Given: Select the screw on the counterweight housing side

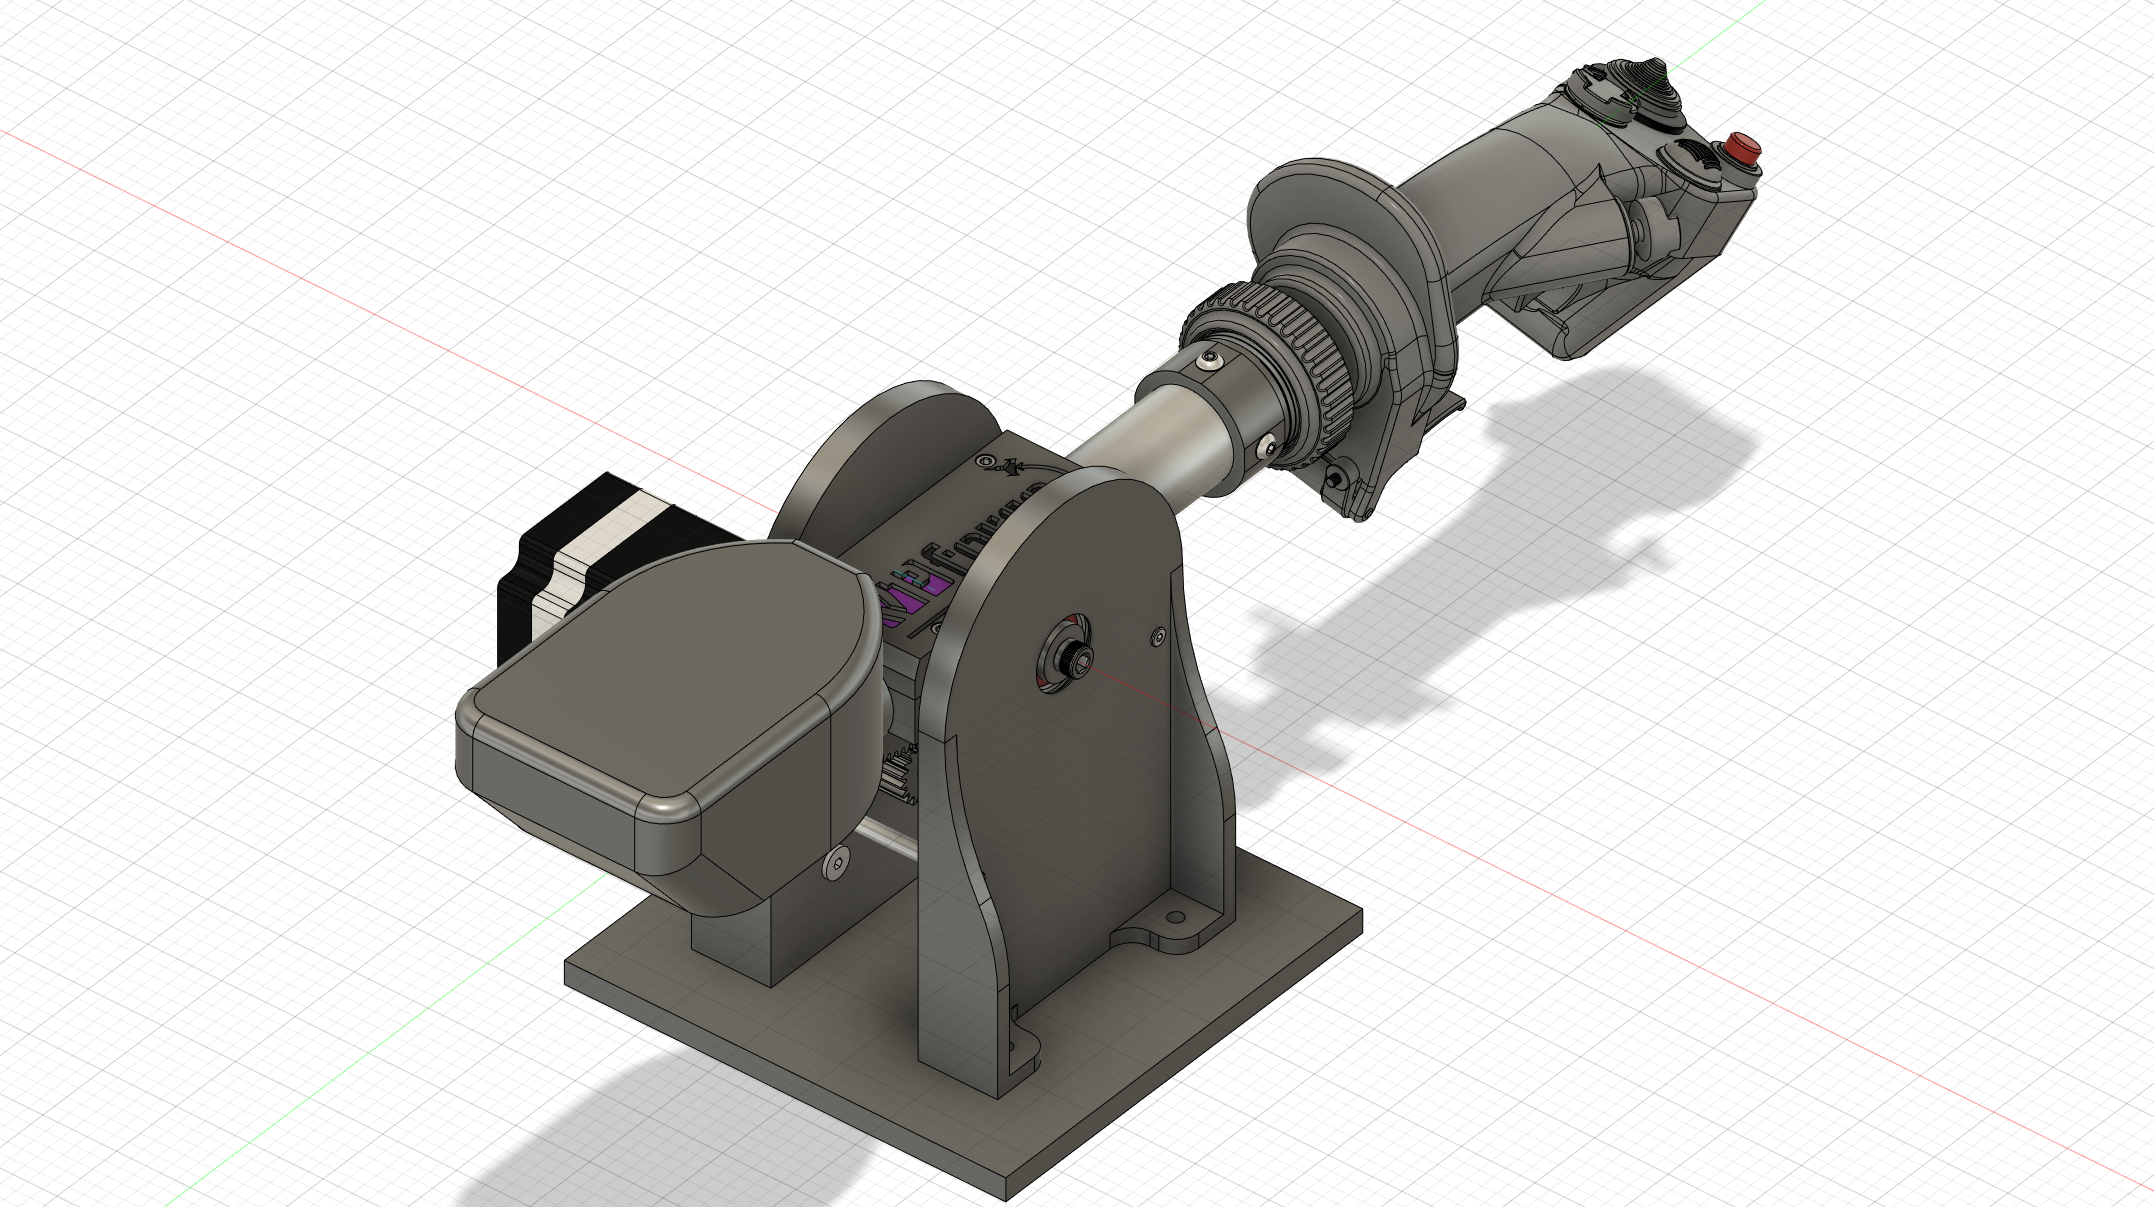Looking at the screenshot, I should [835, 863].
